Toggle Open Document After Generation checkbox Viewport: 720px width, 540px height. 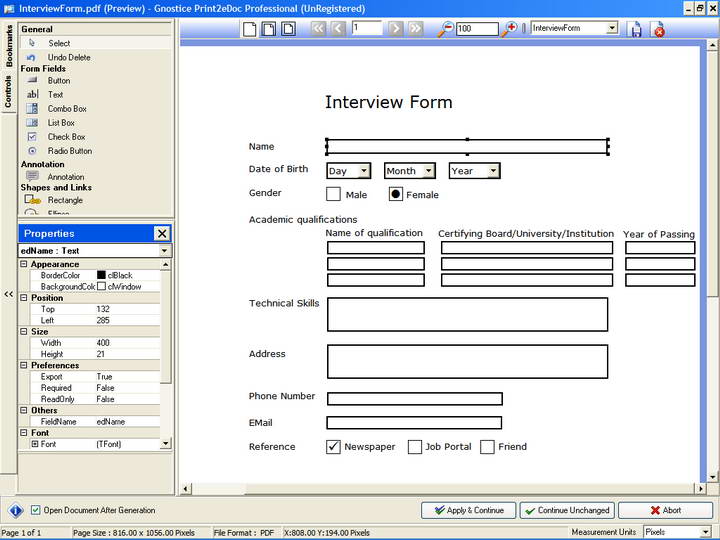(35, 510)
